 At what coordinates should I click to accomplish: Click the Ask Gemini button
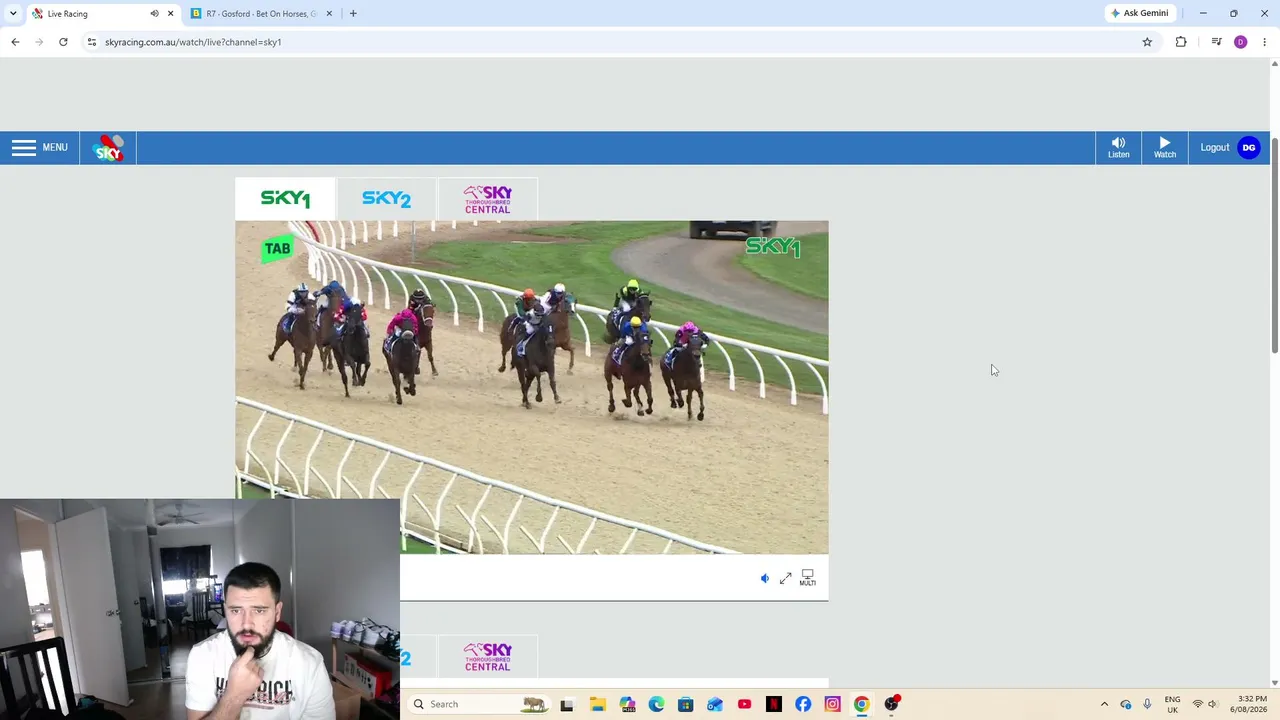pyautogui.click(x=1139, y=13)
